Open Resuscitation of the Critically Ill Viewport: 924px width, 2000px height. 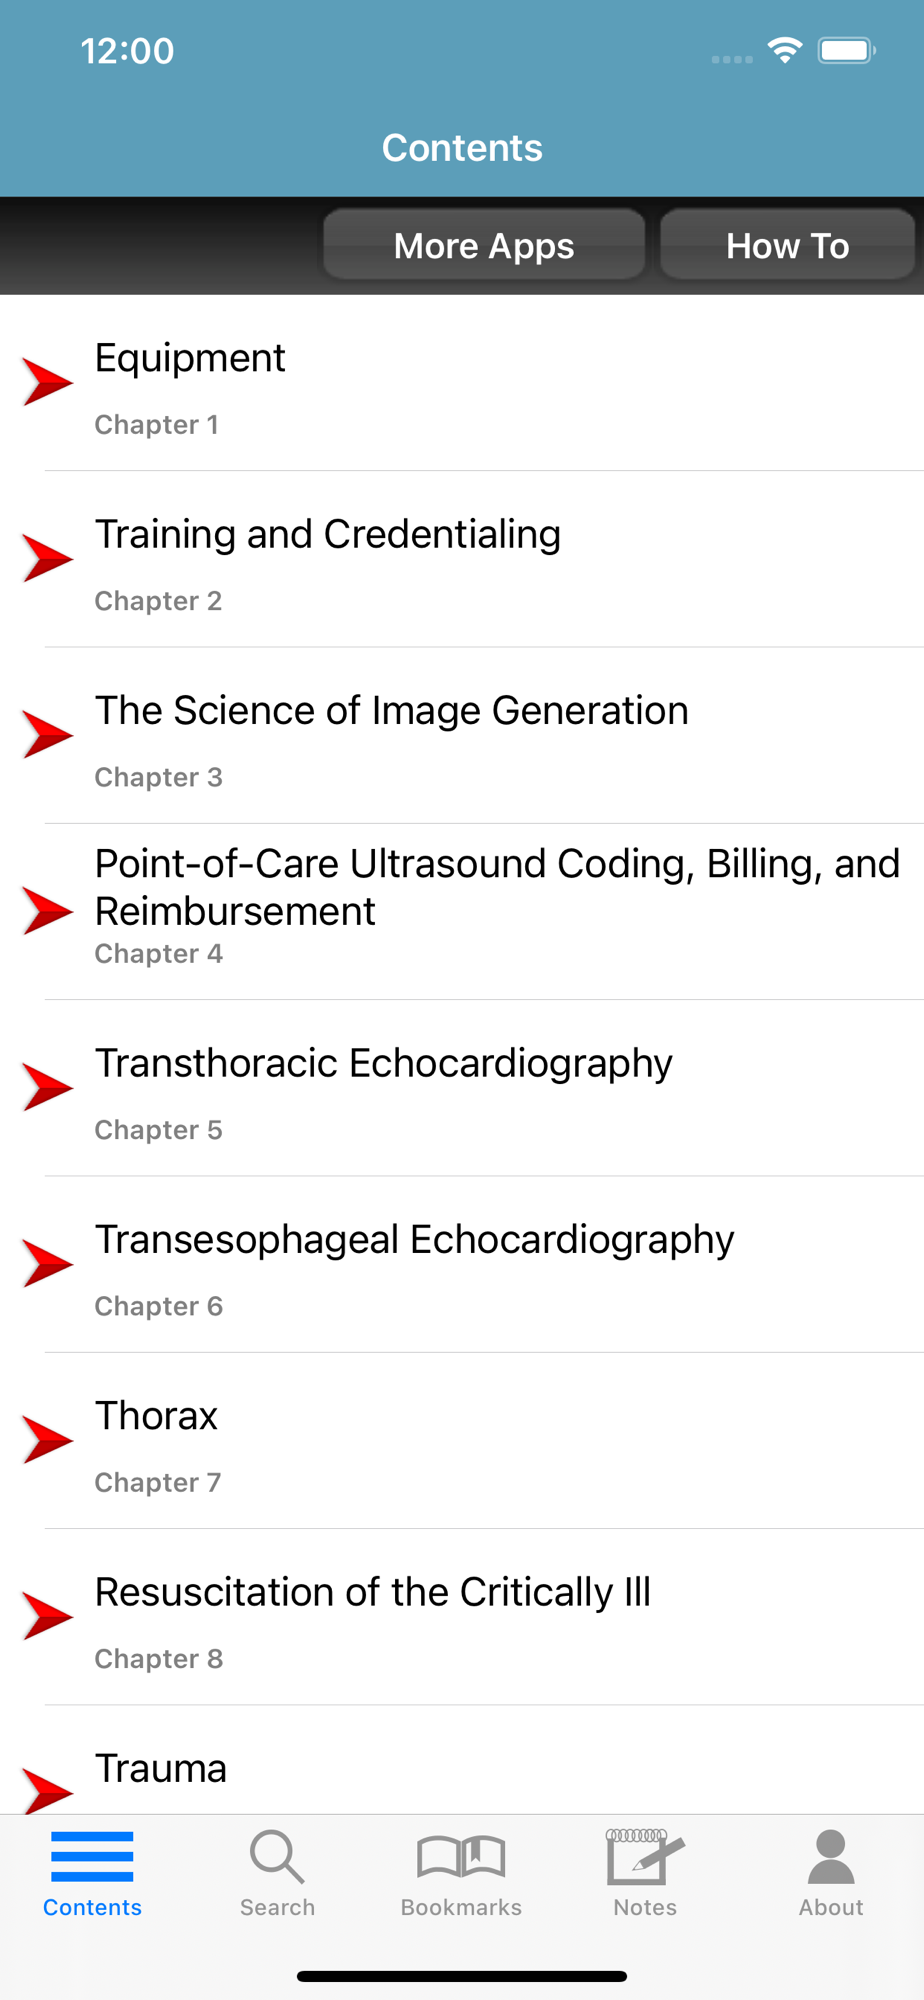[372, 1593]
